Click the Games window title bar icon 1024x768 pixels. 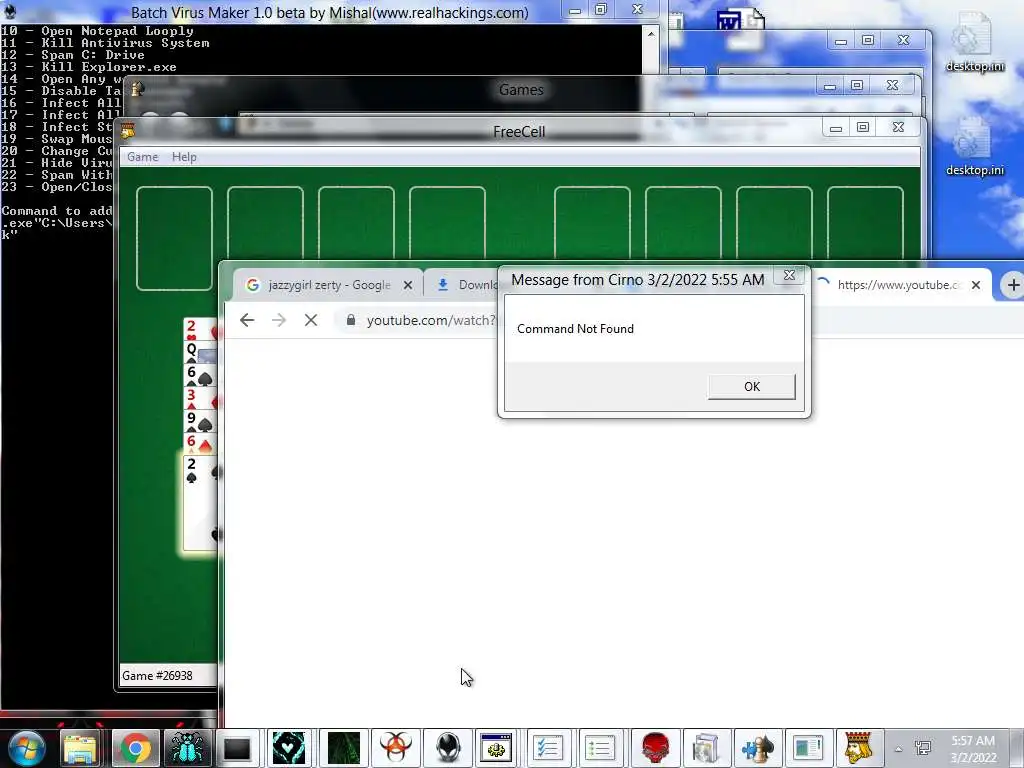coord(138,88)
